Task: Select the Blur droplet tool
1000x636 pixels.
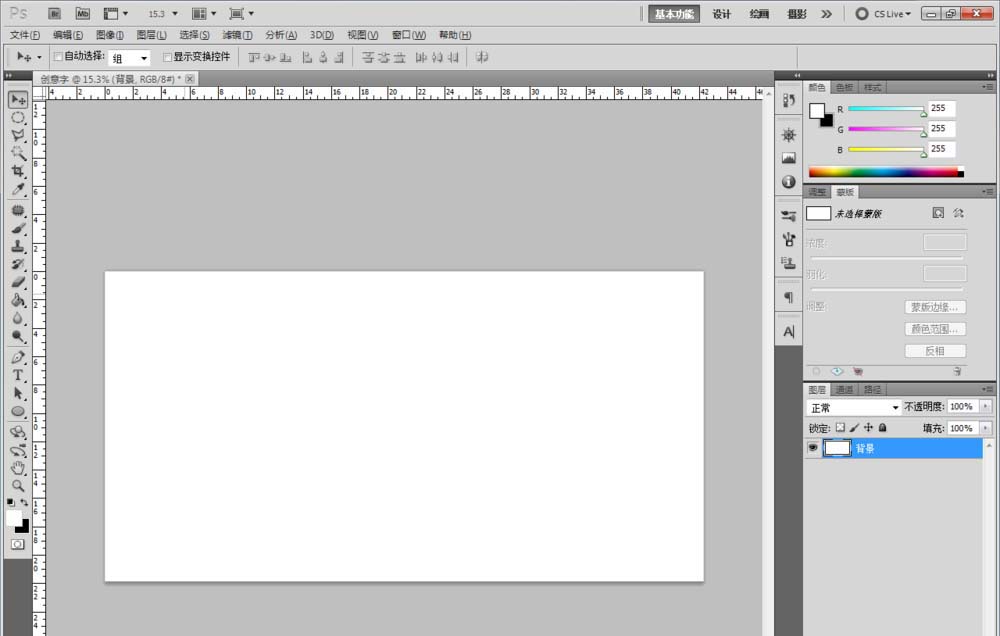Action: [x=18, y=318]
